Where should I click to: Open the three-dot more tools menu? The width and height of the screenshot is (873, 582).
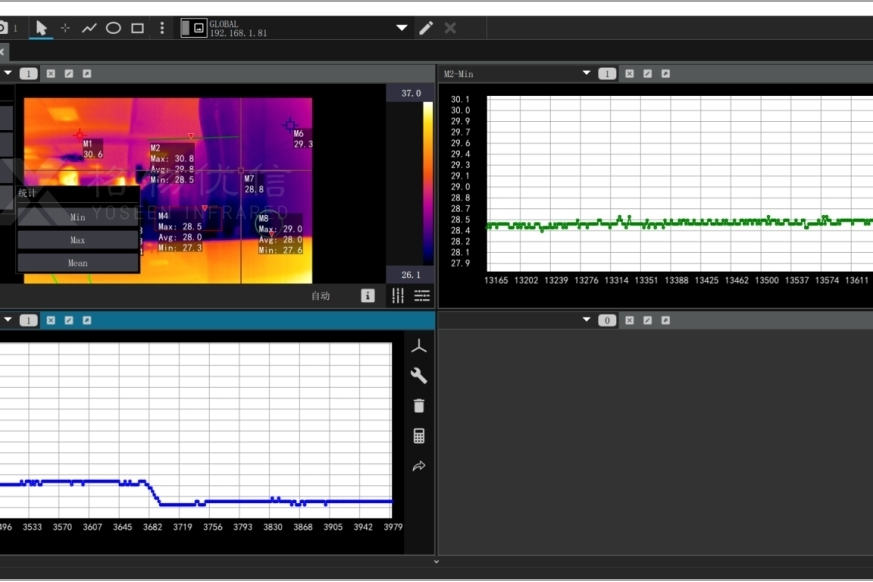pos(162,28)
